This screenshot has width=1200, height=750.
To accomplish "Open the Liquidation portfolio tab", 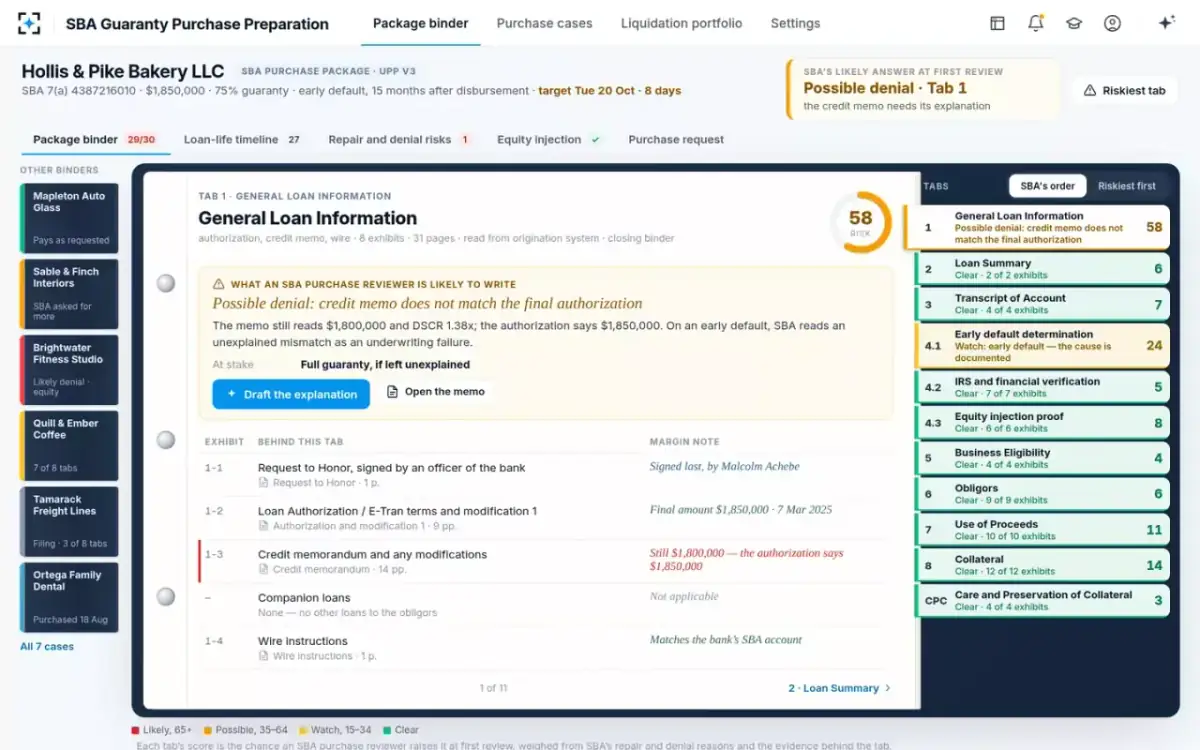I will tap(681, 23).
